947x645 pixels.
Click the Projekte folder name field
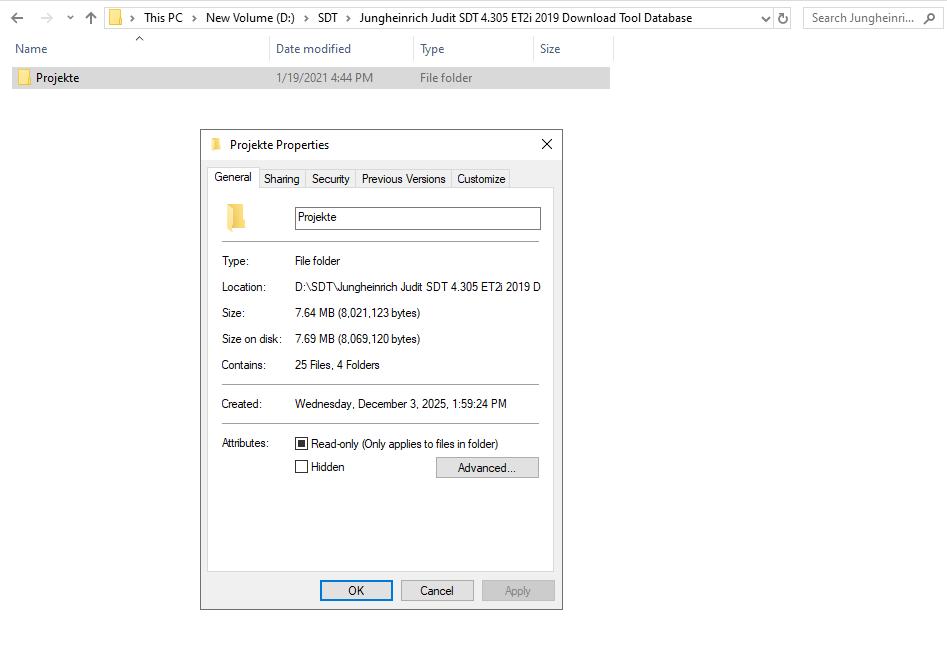(x=417, y=218)
